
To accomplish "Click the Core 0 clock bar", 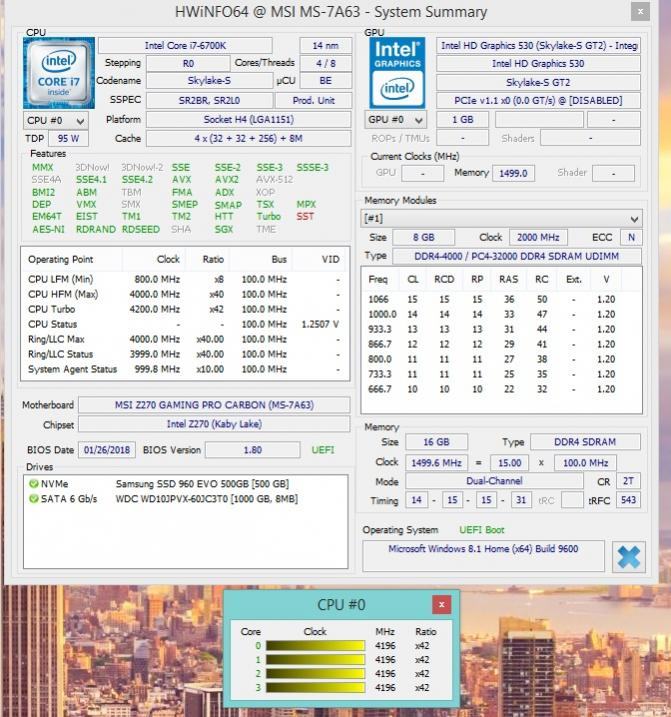I will (315, 646).
